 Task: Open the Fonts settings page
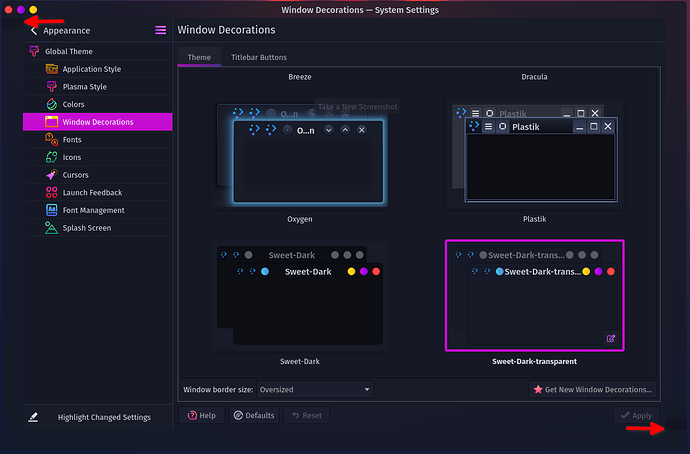(98, 139)
